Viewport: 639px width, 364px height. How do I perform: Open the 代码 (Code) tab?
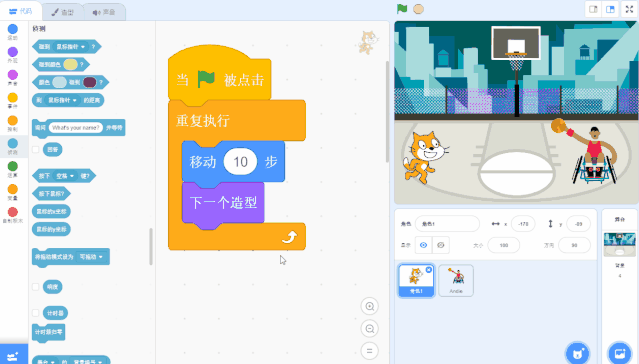[21, 11]
